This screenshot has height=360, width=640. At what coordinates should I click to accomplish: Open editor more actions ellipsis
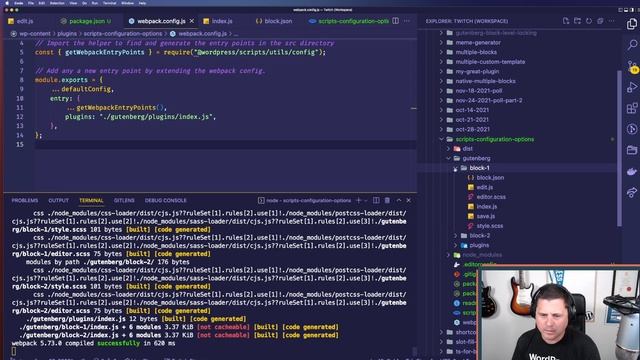point(407,21)
